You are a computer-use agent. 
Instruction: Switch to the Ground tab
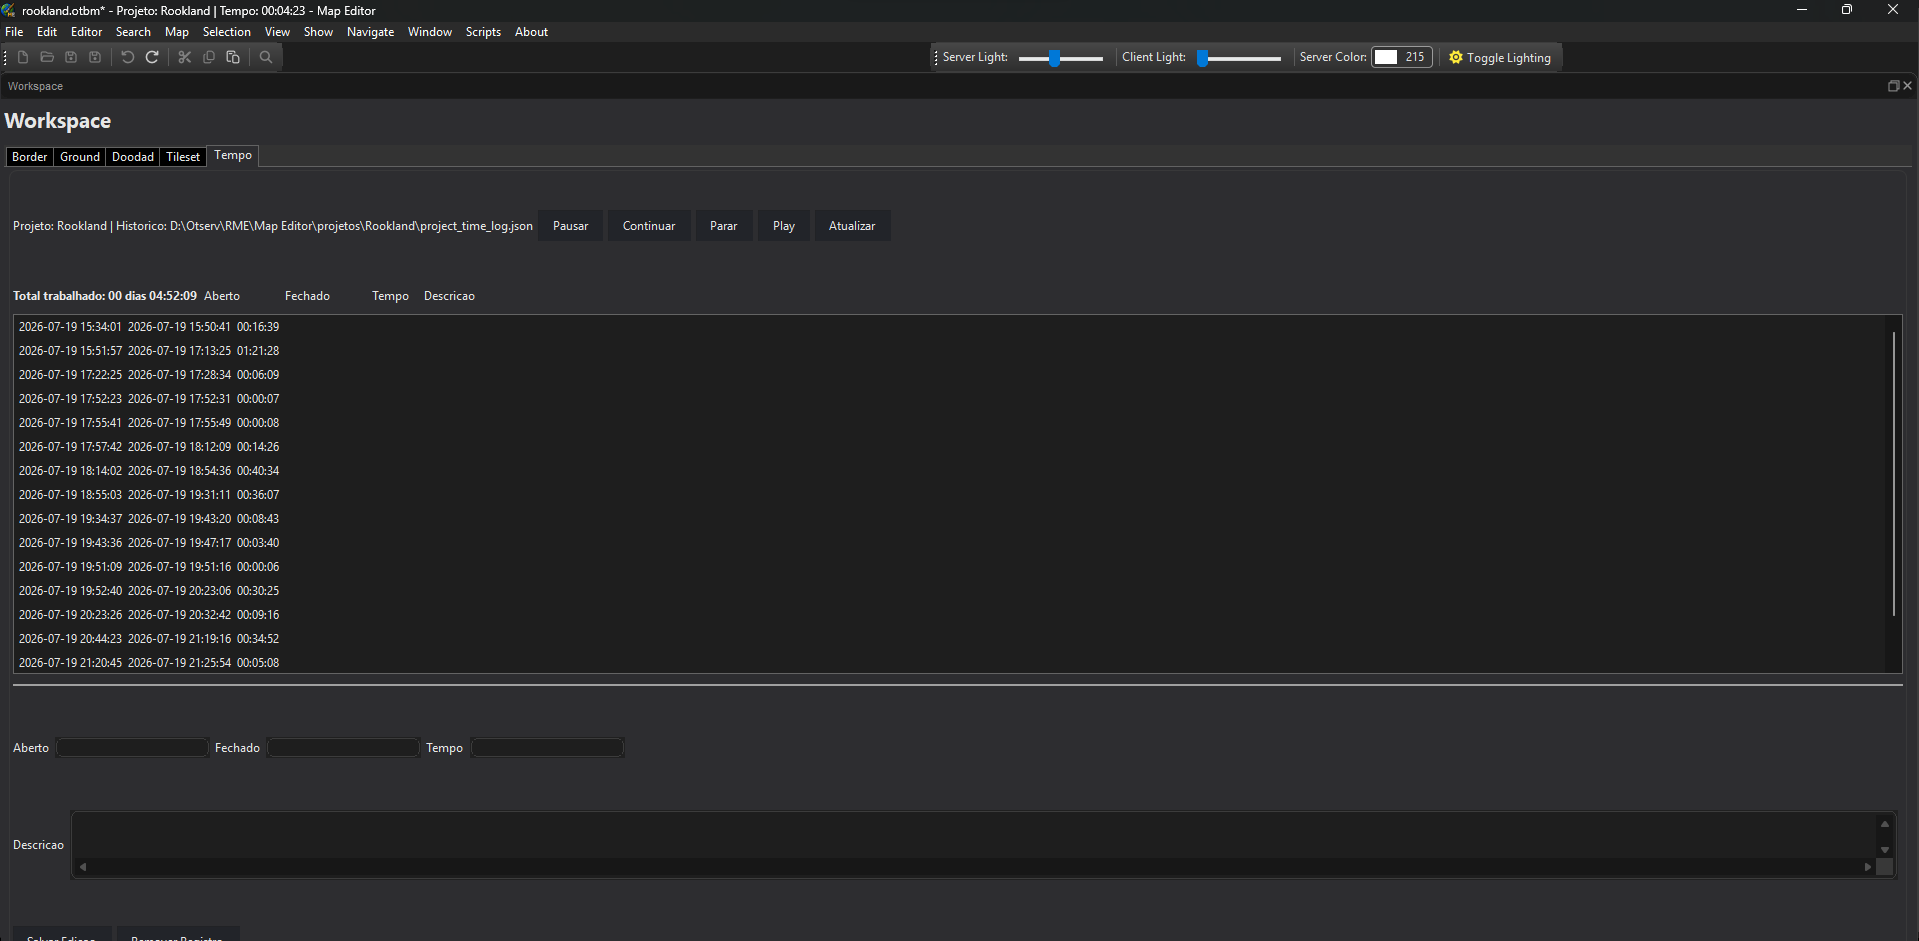tap(80, 157)
